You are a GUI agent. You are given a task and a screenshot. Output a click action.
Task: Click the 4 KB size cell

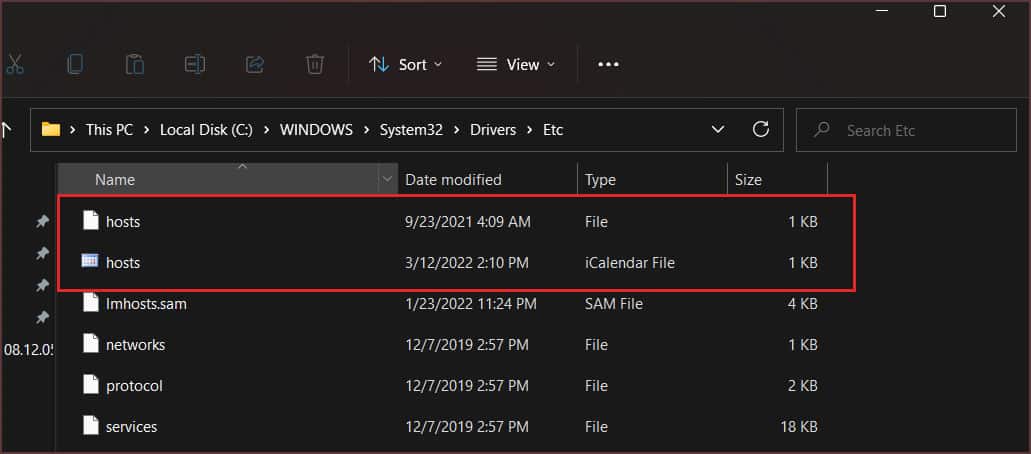803,304
